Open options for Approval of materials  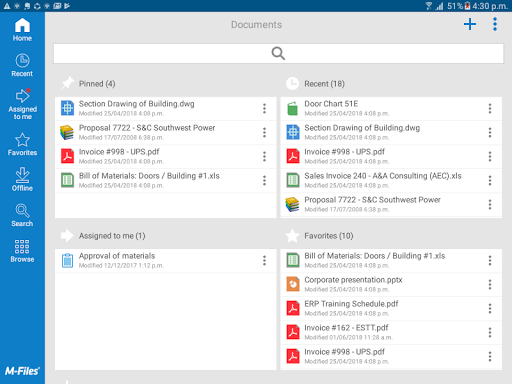point(264,260)
